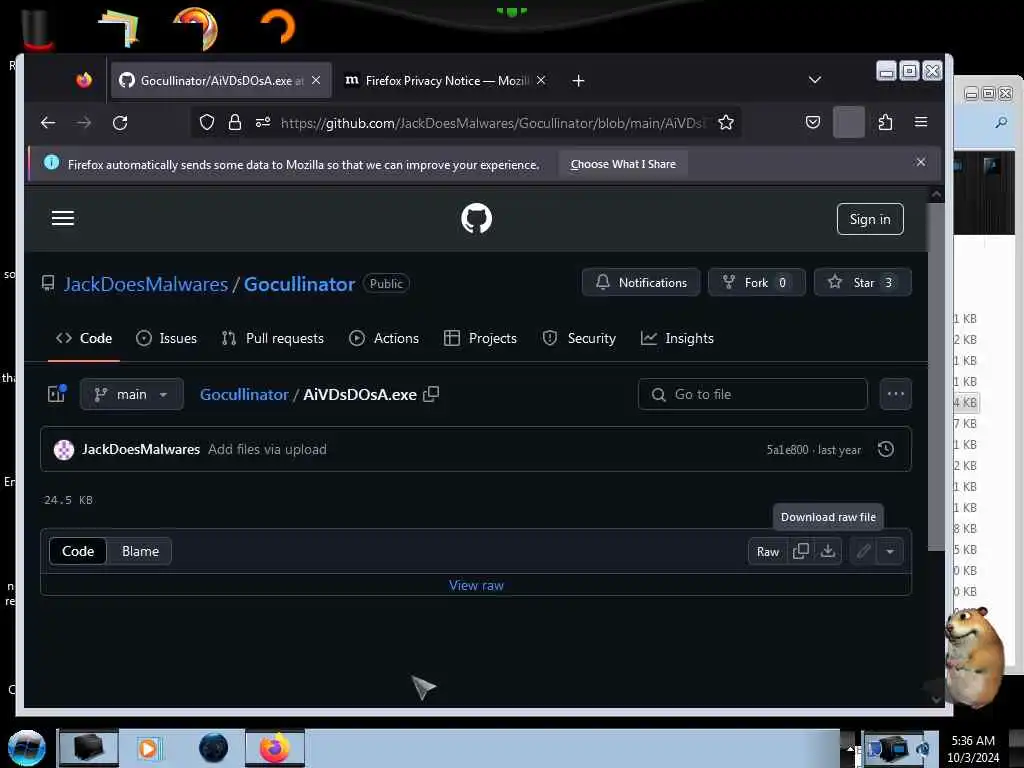
Task: Switch to the Actions tab
Action: [x=384, y=338]
